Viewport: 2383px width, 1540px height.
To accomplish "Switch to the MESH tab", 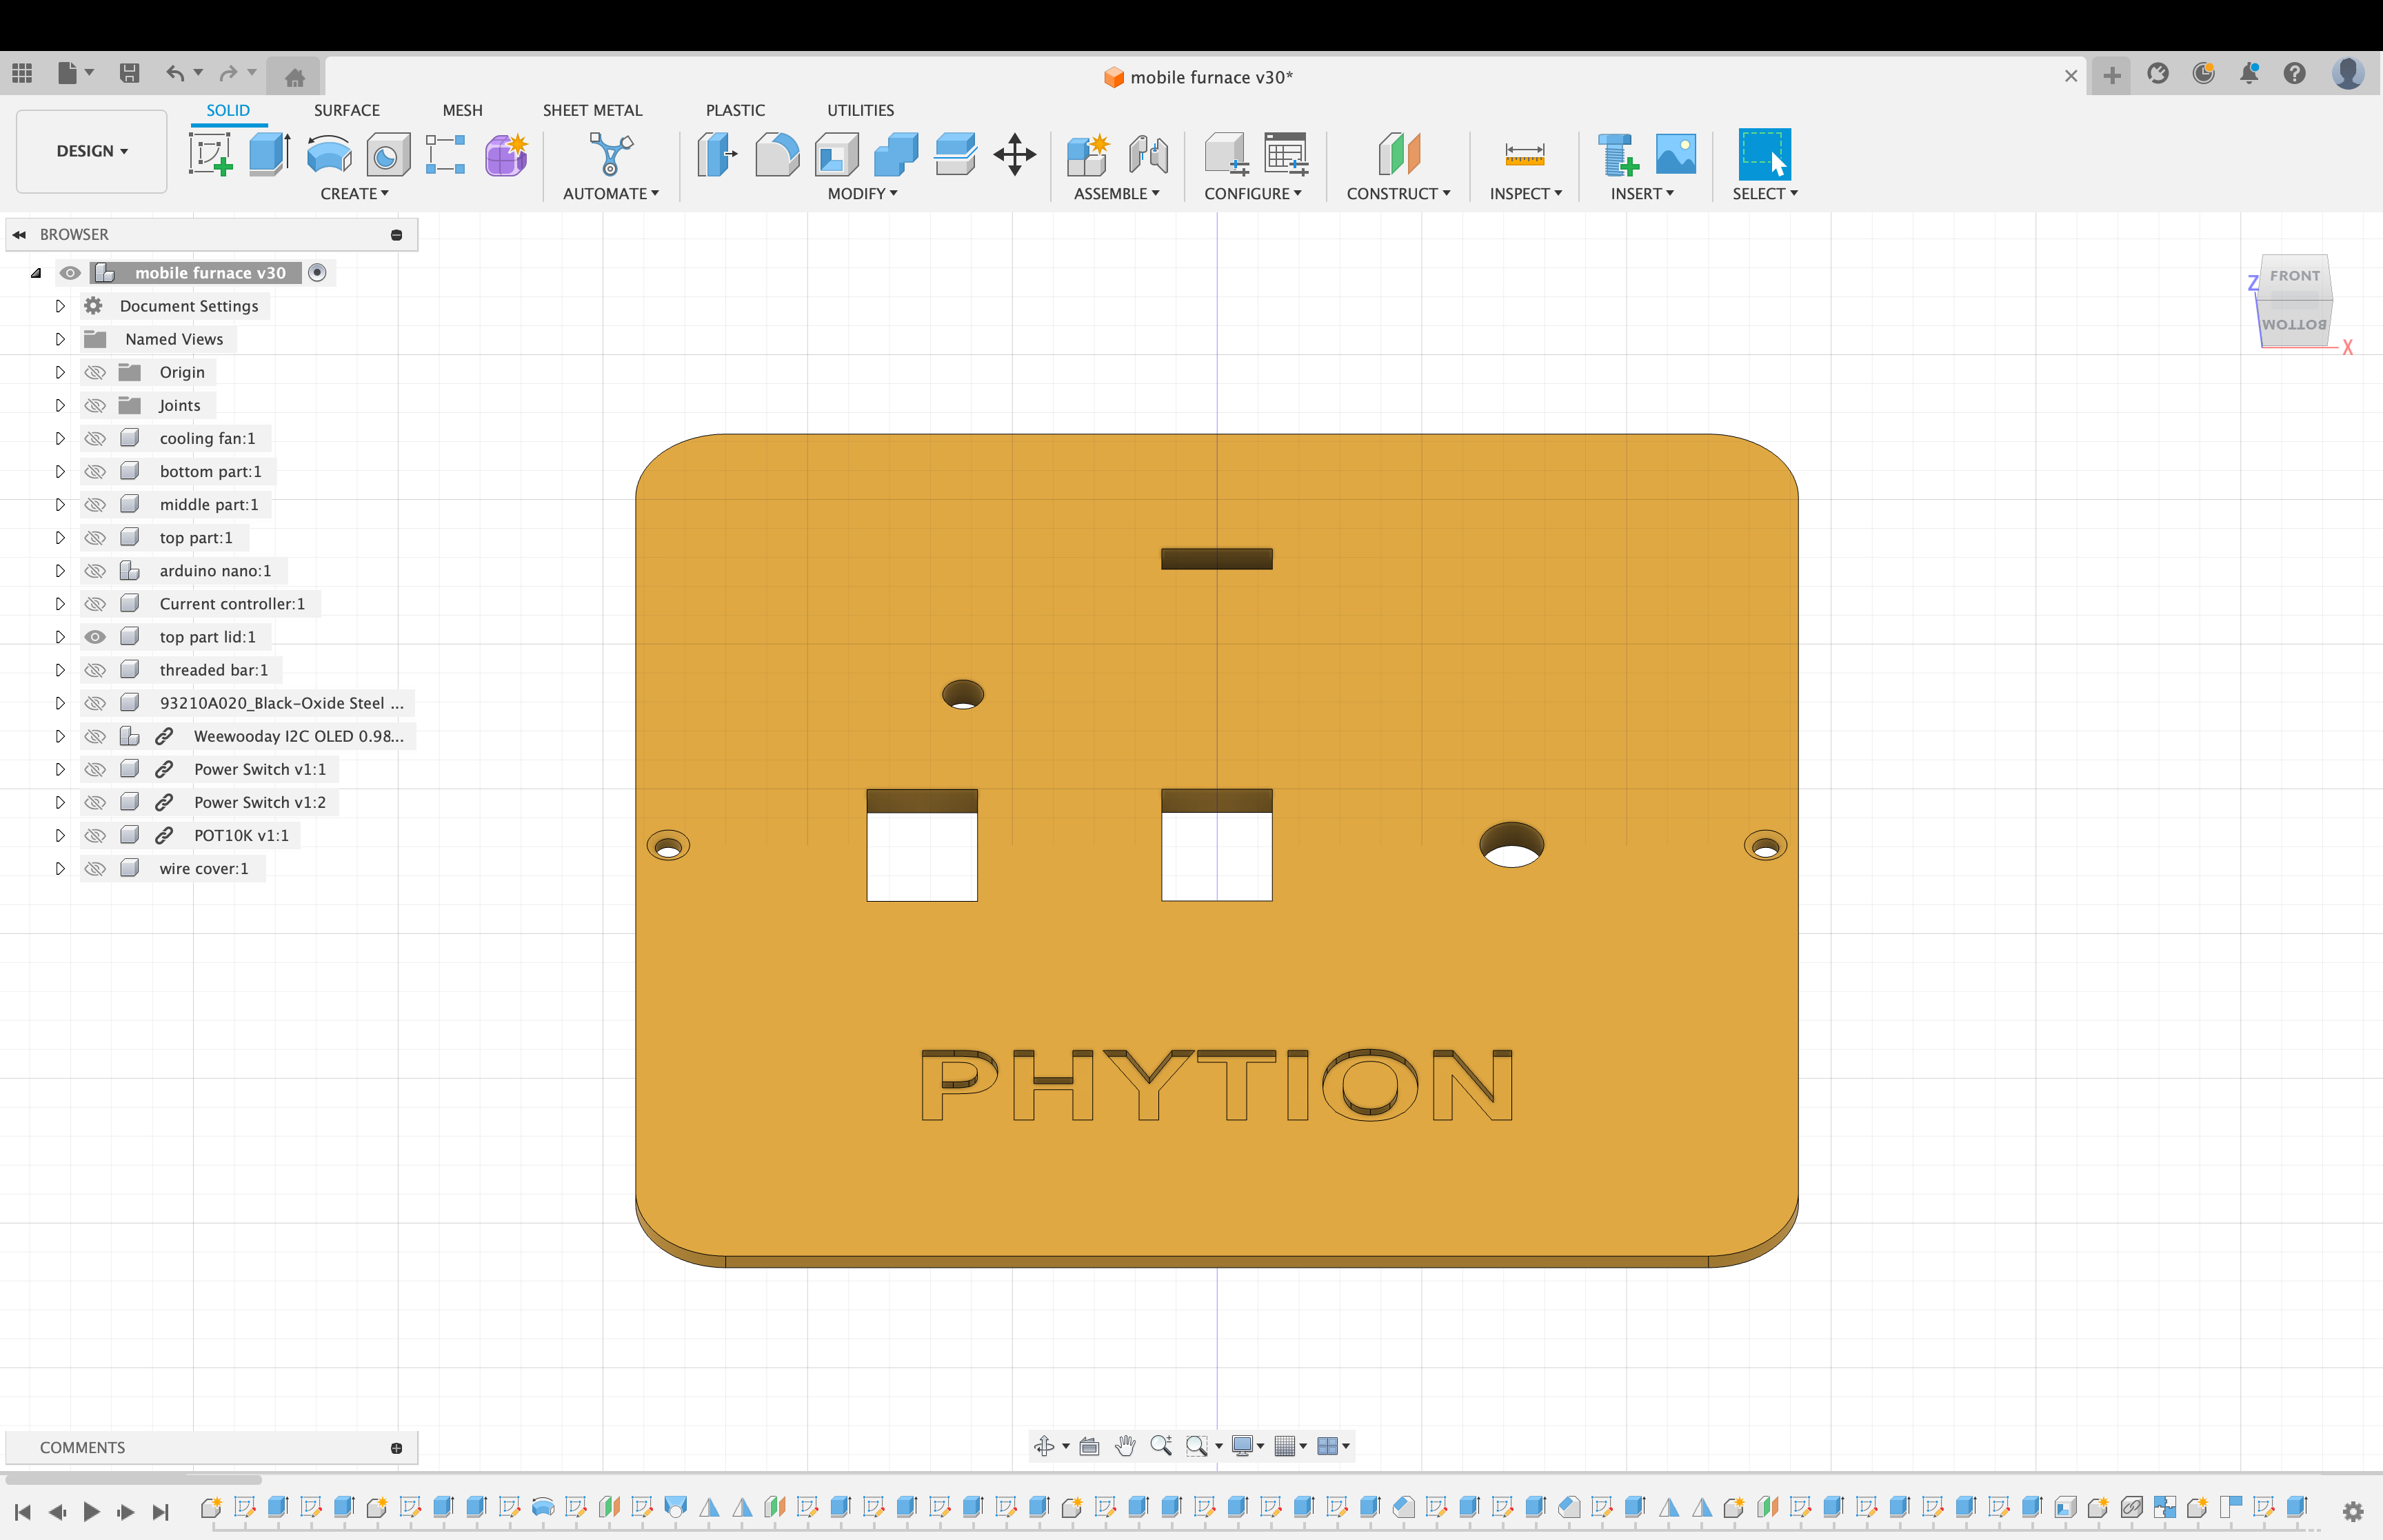I will [462, 110].
